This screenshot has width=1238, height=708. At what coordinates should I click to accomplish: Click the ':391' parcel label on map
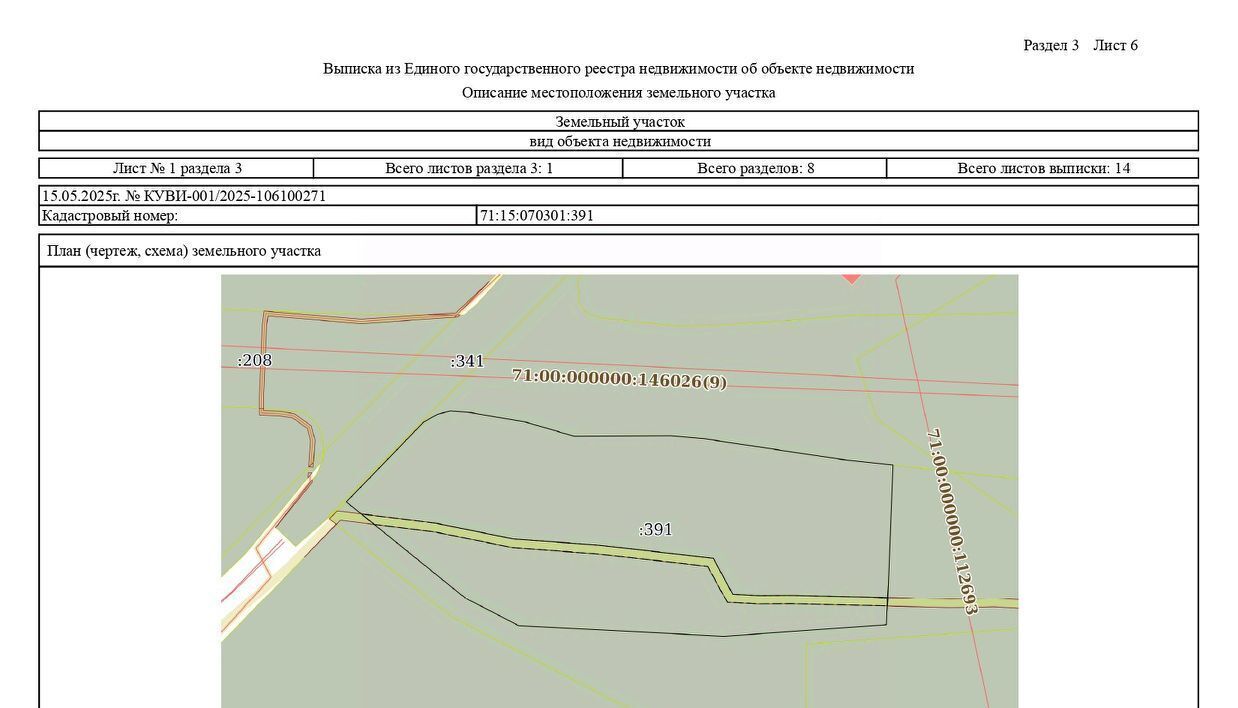[656, 530]
